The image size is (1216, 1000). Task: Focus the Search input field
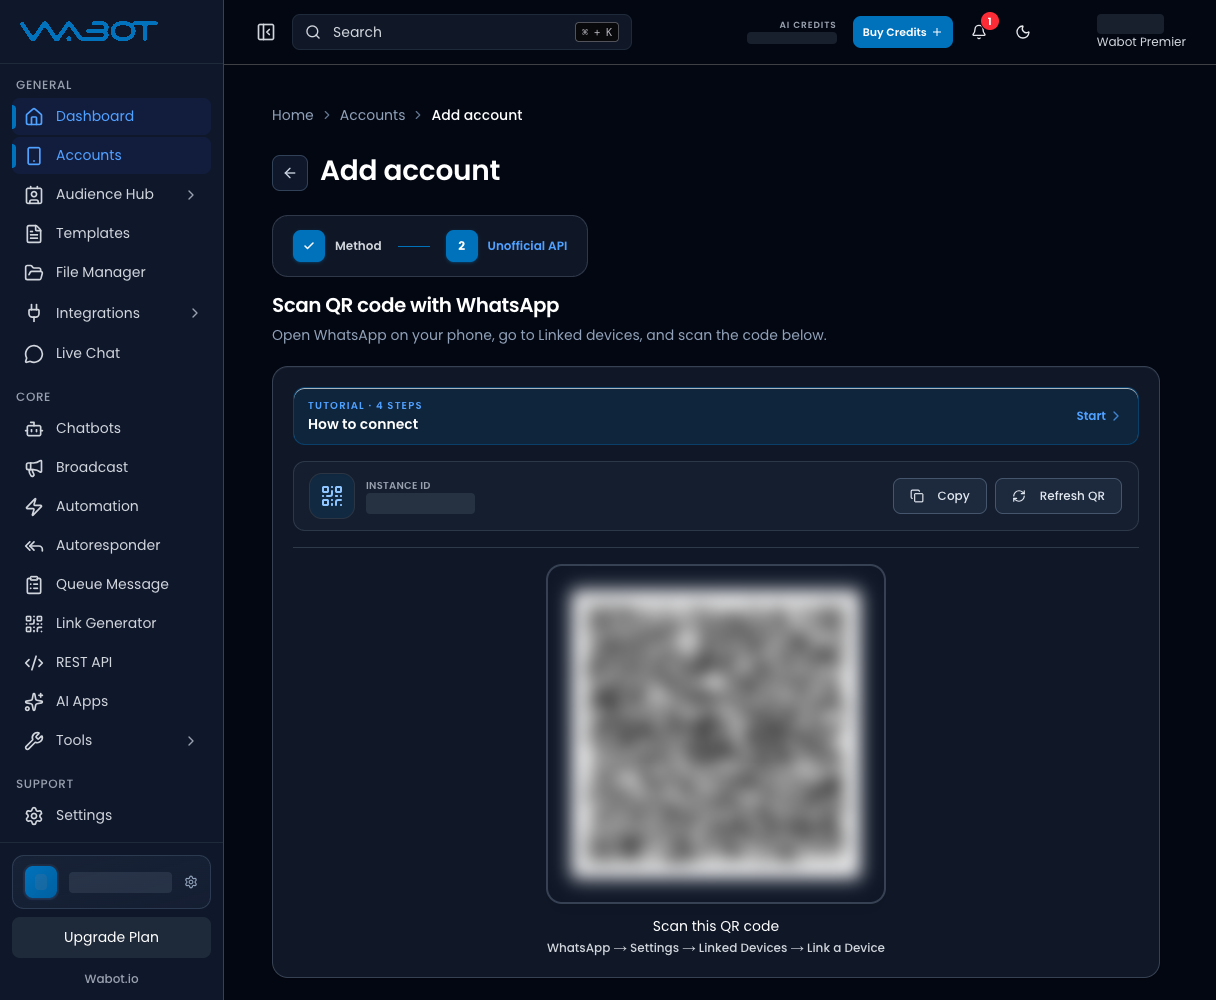tap(462, 32)
